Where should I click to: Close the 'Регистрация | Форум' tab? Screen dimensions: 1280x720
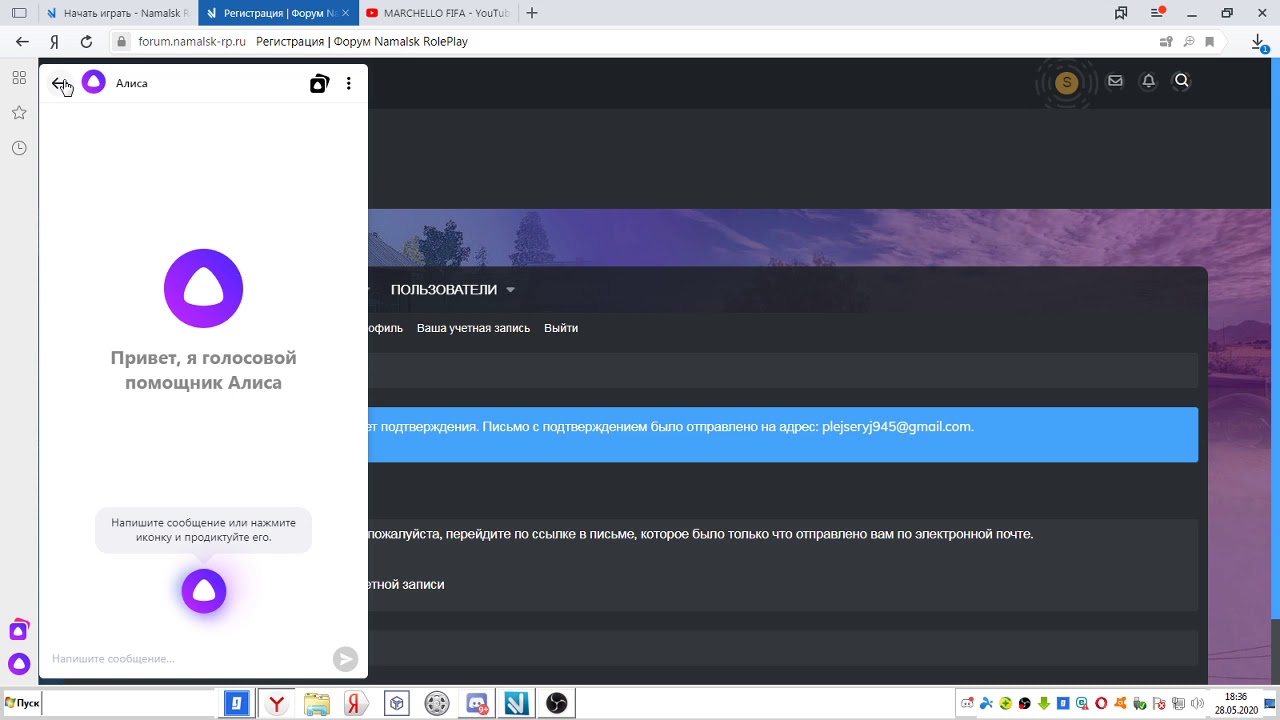(x=346, y=13)
